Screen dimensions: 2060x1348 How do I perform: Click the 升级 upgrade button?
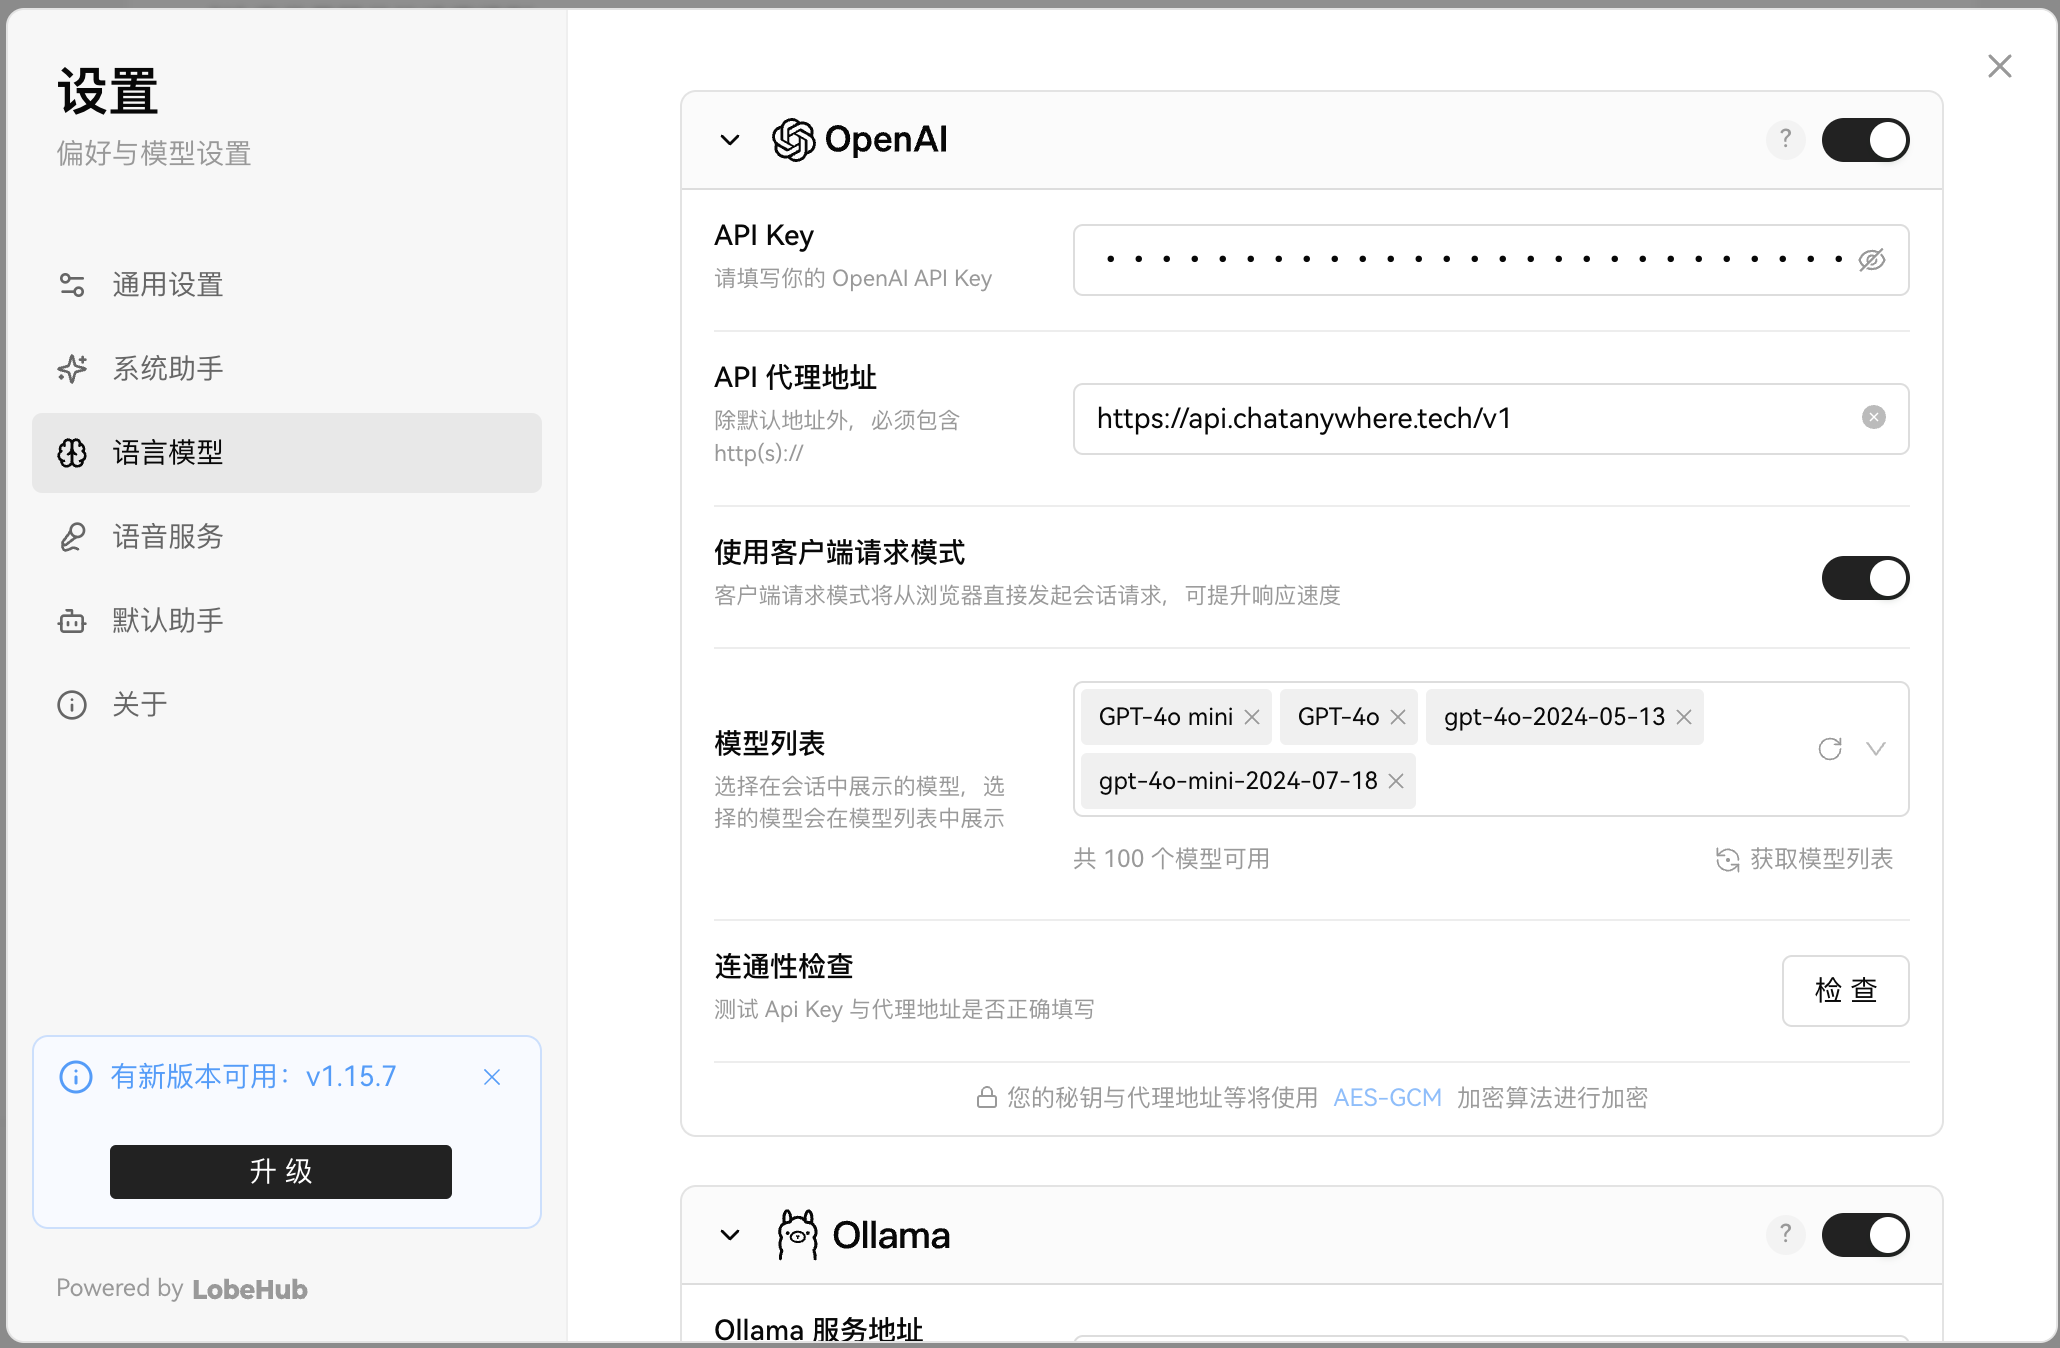(281, 1172)
